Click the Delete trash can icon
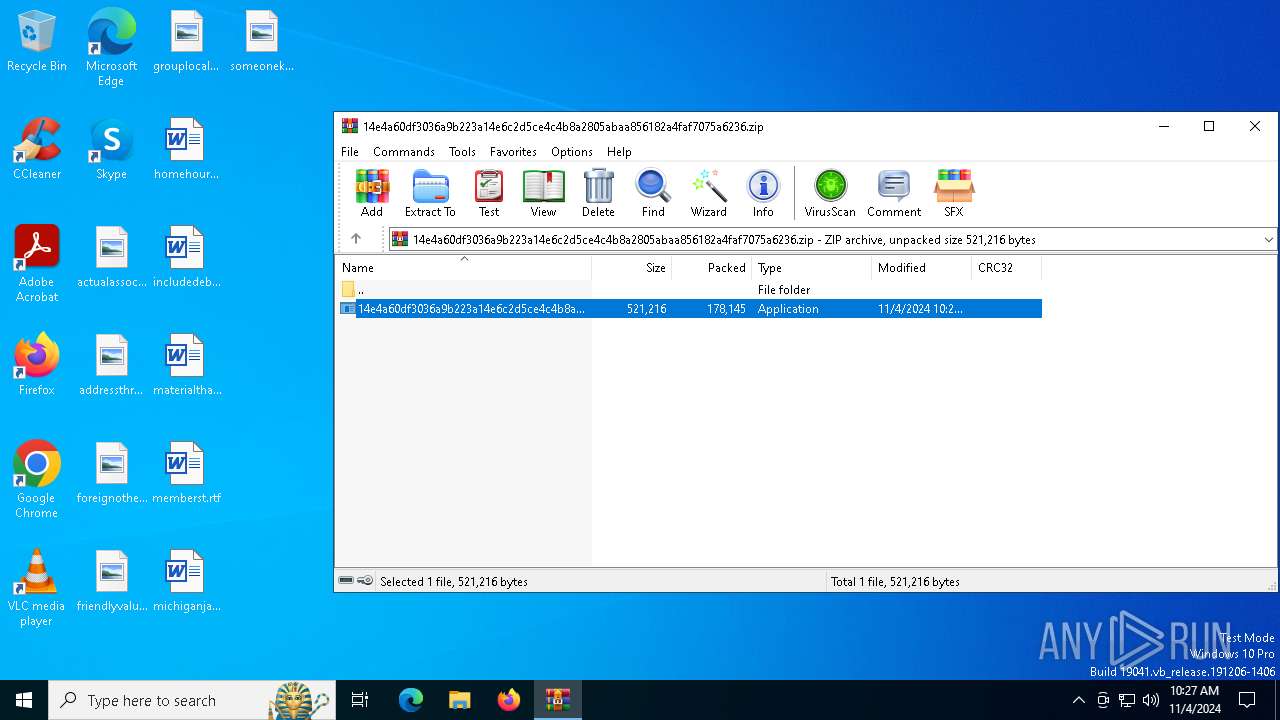1280x720 pixels. (598, 193)
